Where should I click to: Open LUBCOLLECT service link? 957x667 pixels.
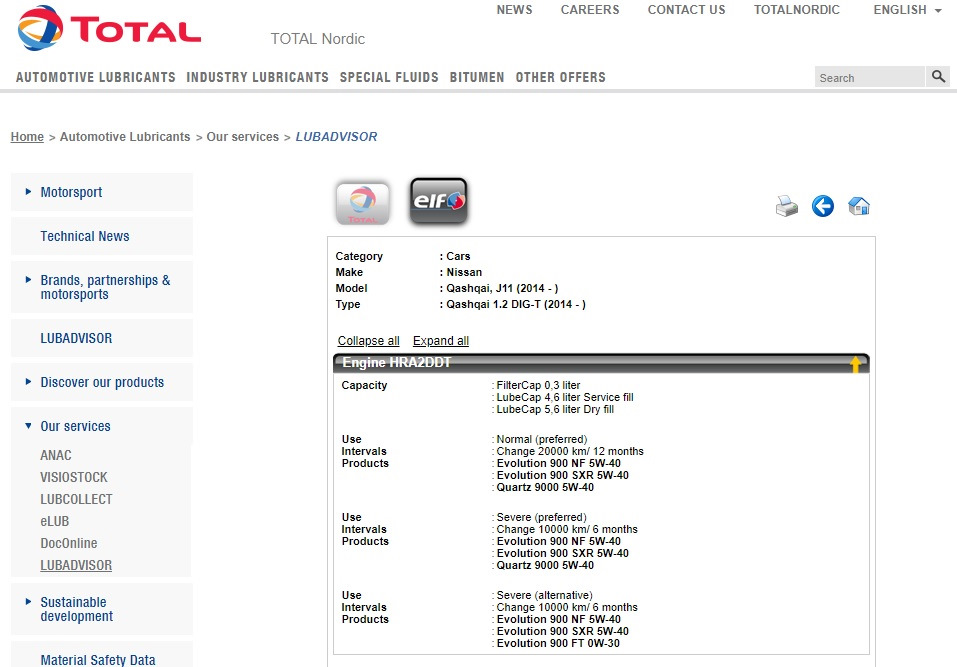pos(76,499)
